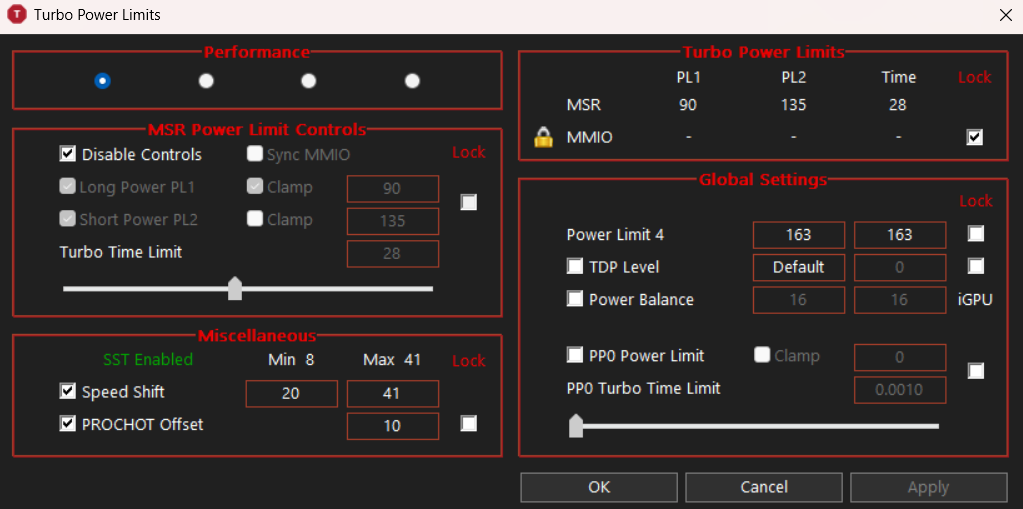
Task: Click the MSR PL1 value 90 in table
Action: [x=688, y=105]
